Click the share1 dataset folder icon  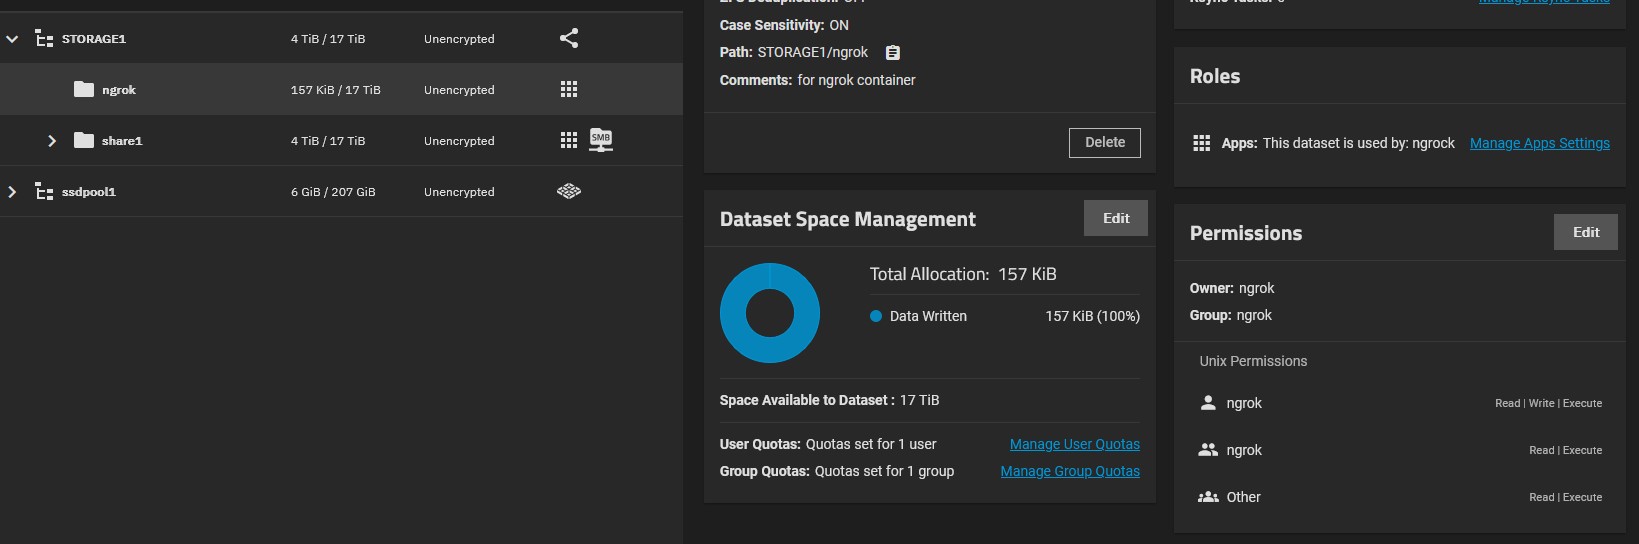pos(84,140)
